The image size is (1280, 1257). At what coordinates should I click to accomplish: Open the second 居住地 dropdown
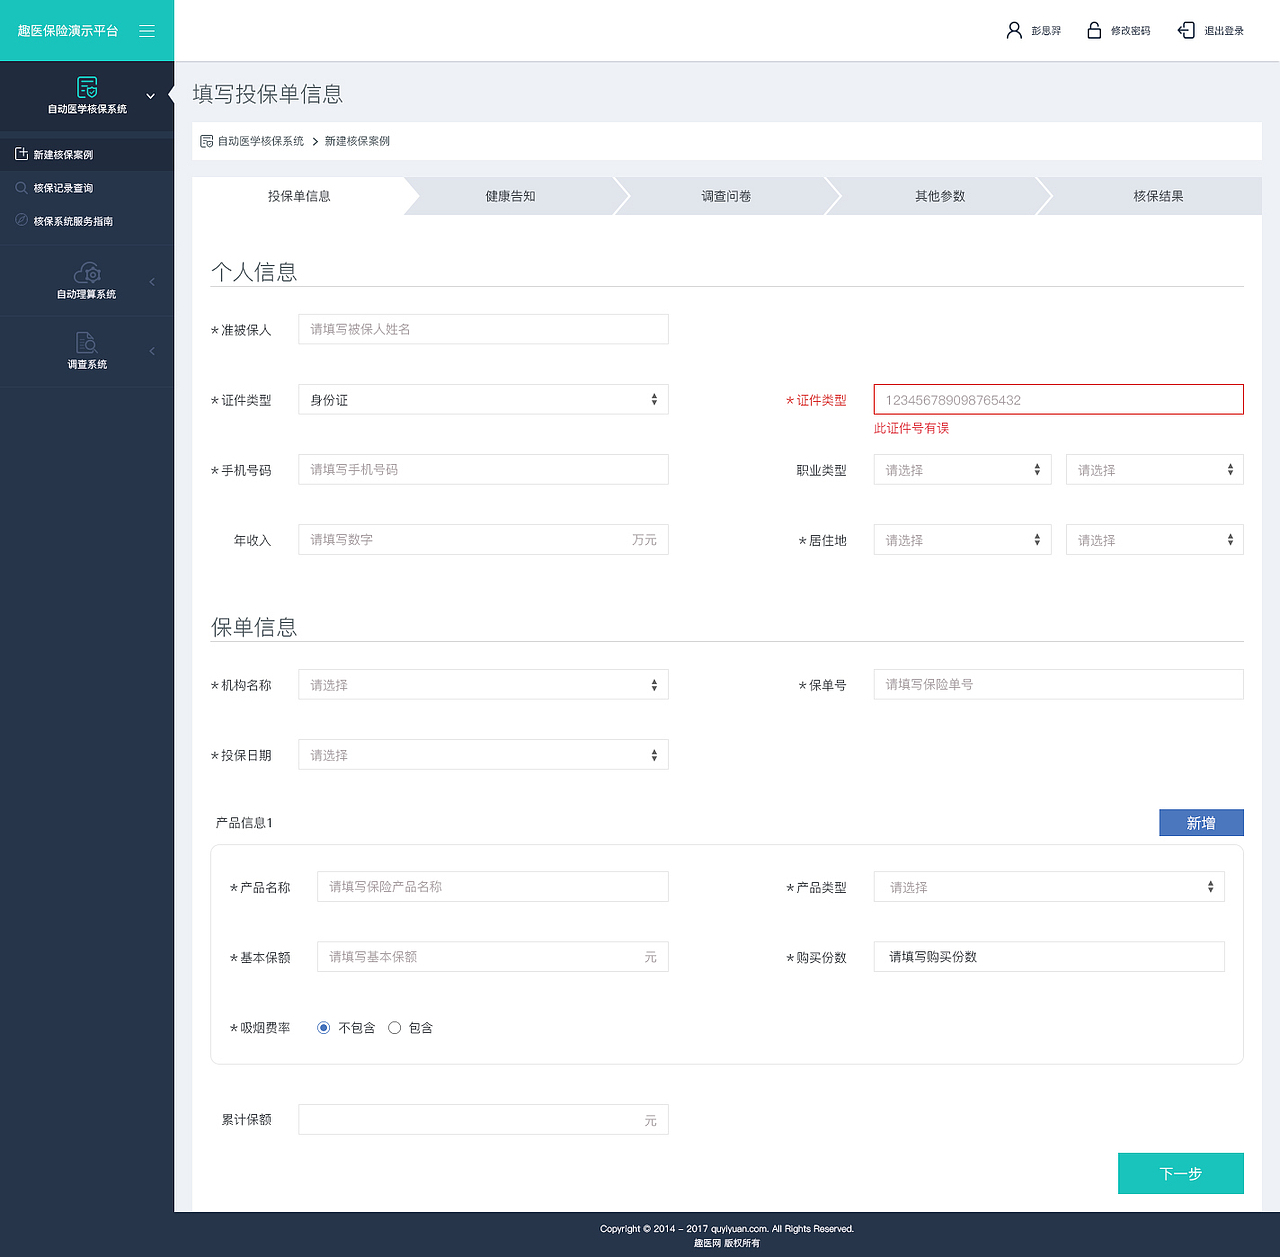(x=1154, y=539)
